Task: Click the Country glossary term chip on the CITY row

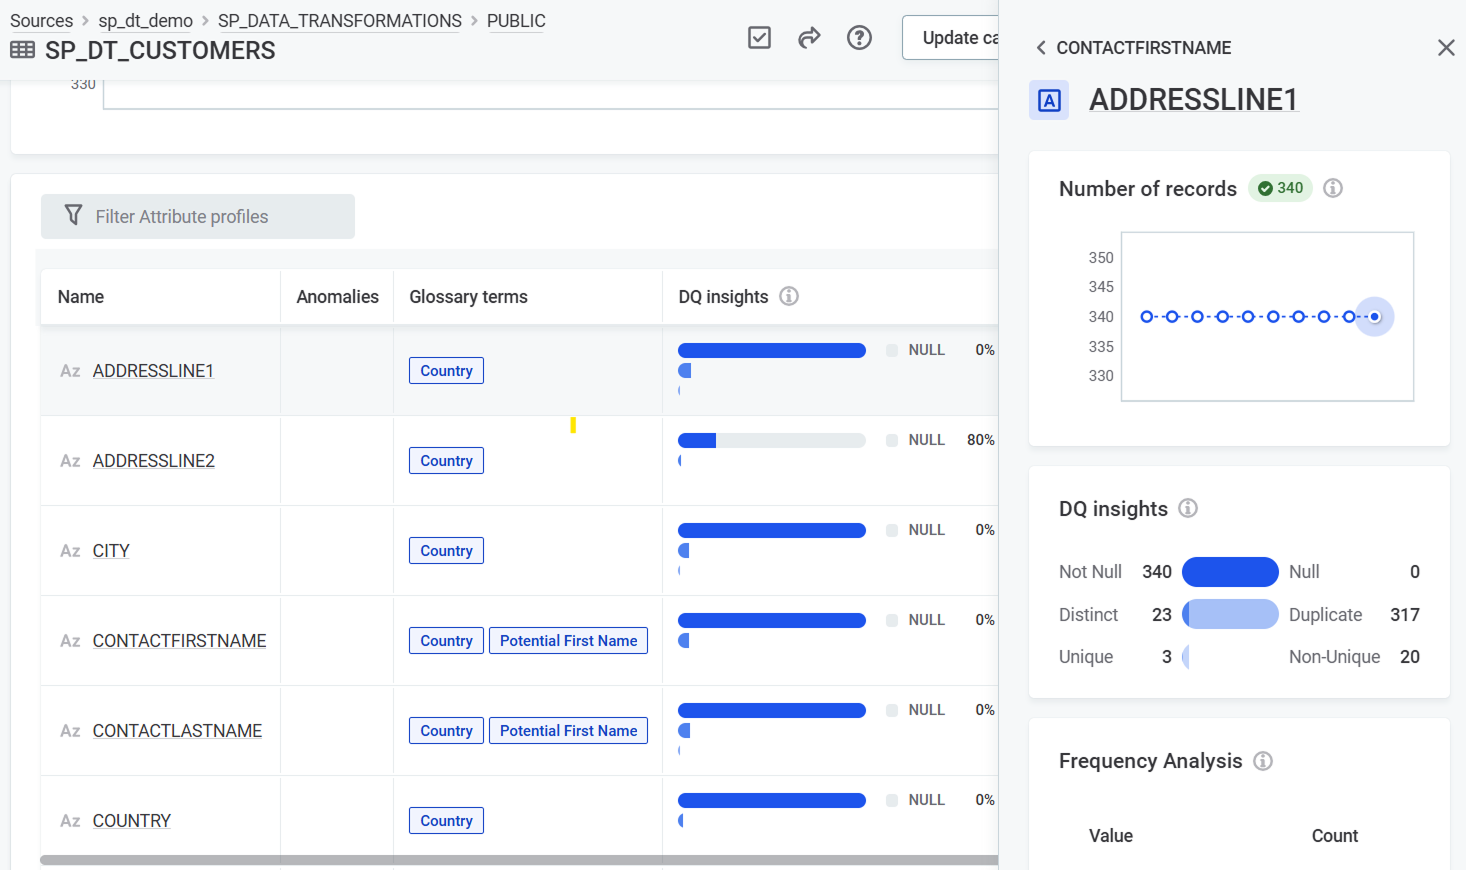Action: pyautogui.click(x=446, y=550)
